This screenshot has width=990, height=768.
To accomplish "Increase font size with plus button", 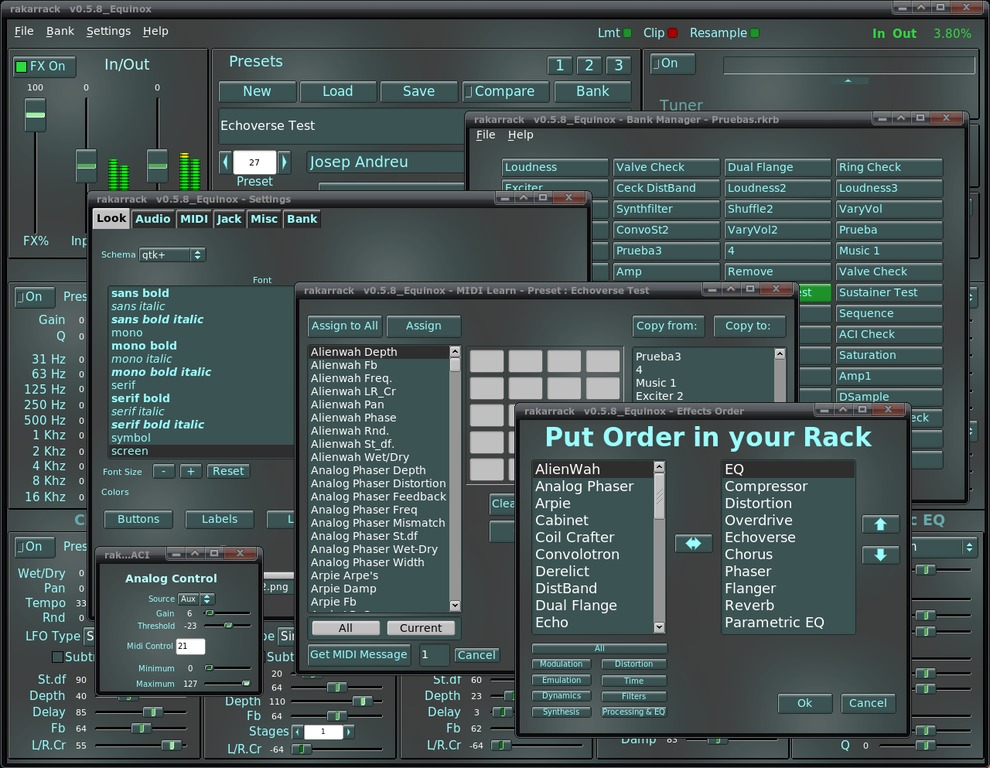I will click(190, 471).
